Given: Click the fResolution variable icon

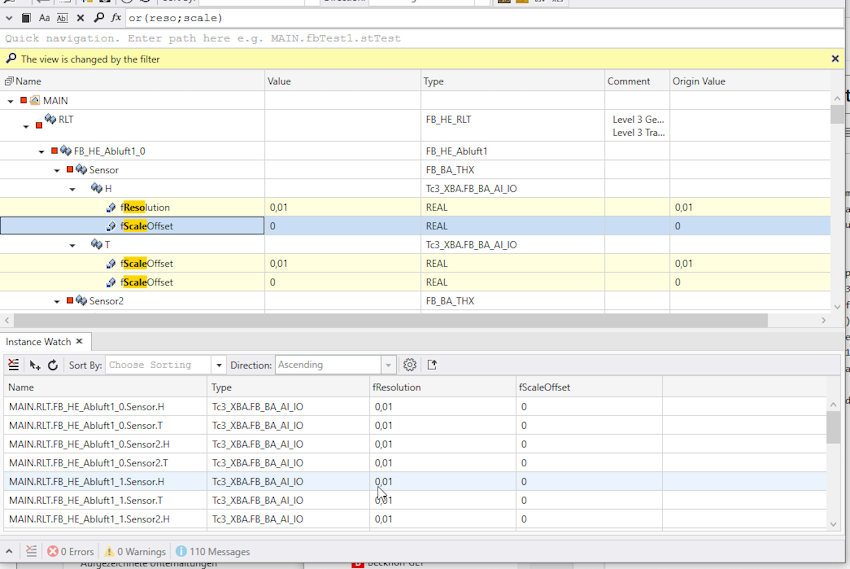Looking at the screenshot, I should click(111, 208).
